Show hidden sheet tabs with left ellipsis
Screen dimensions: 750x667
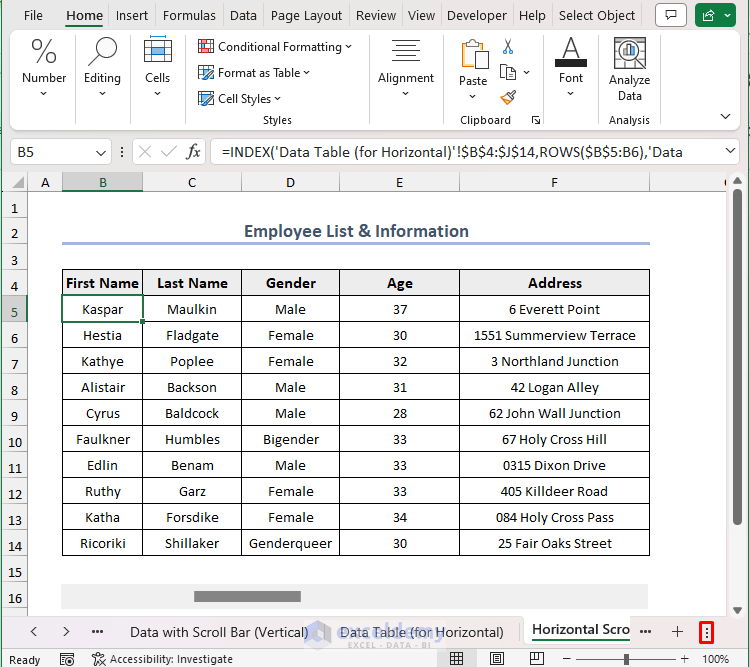pyautogui.click(x=98, y=632)
